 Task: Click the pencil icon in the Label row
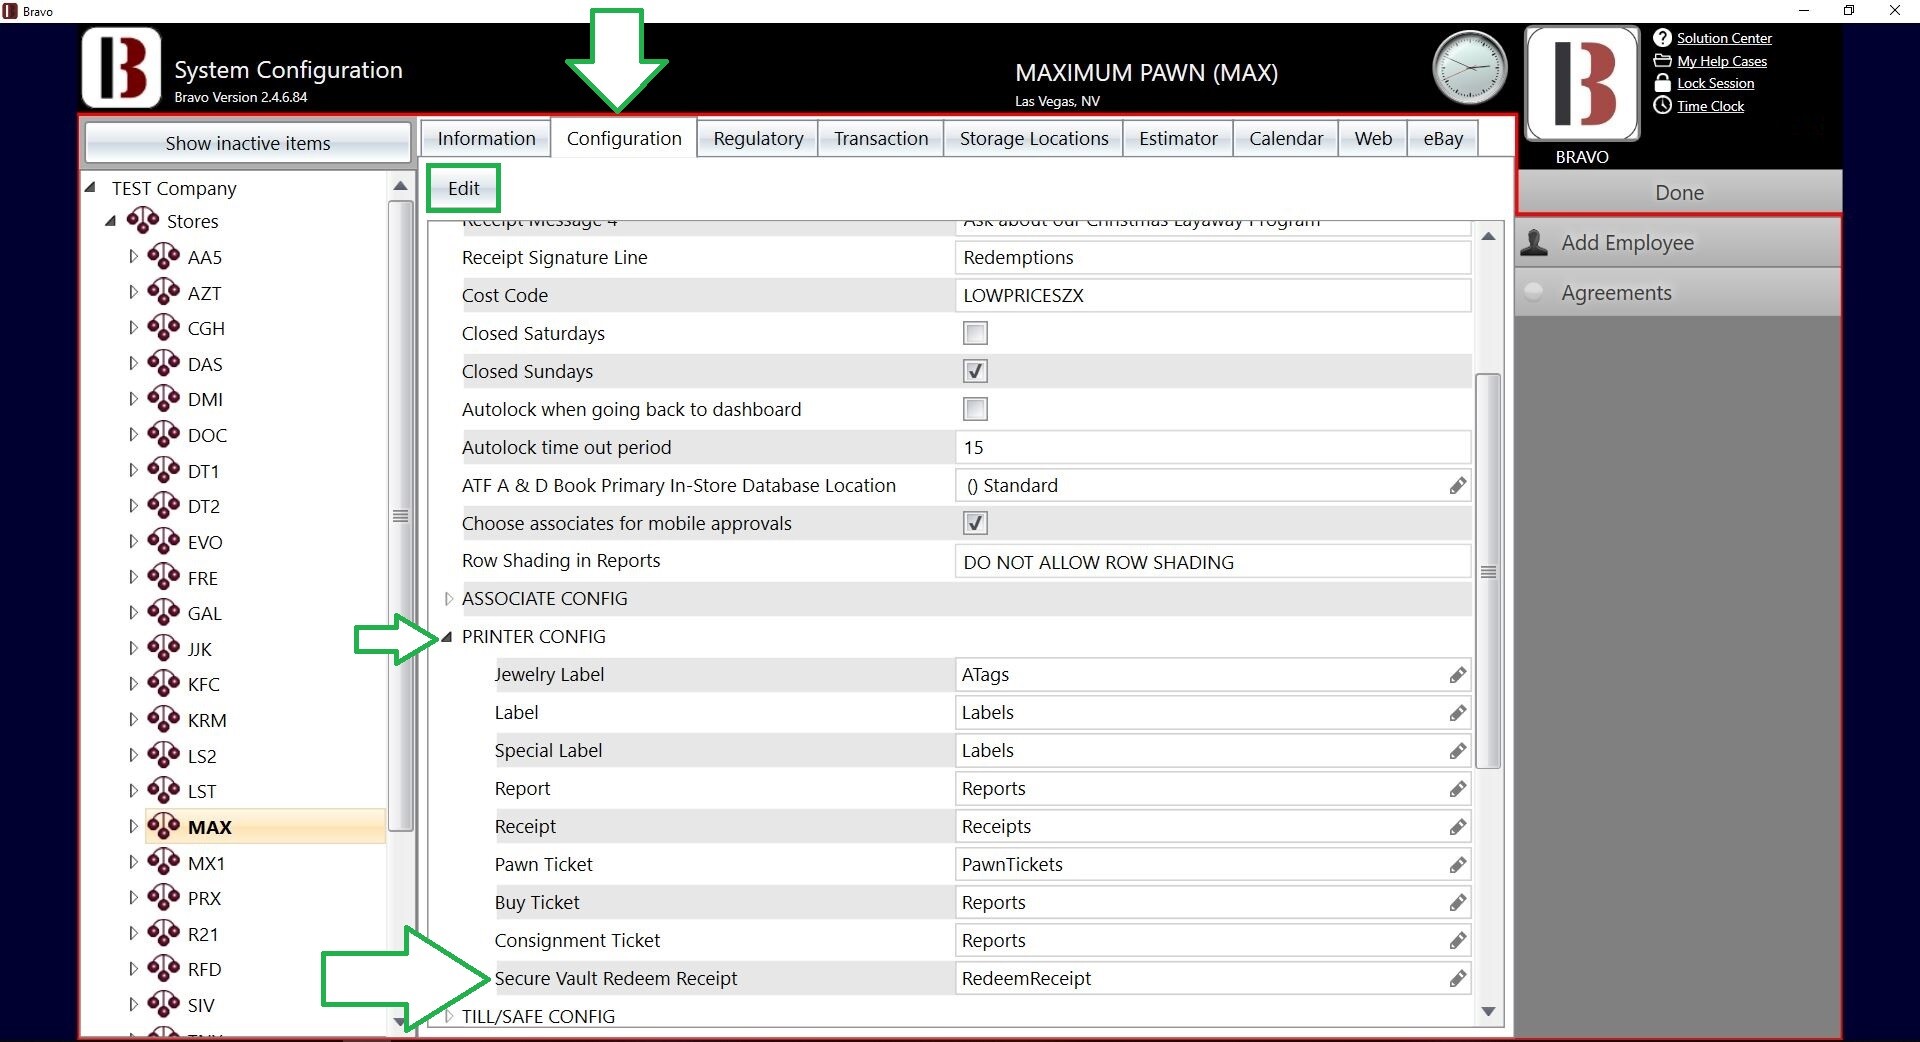point(1458,713)
